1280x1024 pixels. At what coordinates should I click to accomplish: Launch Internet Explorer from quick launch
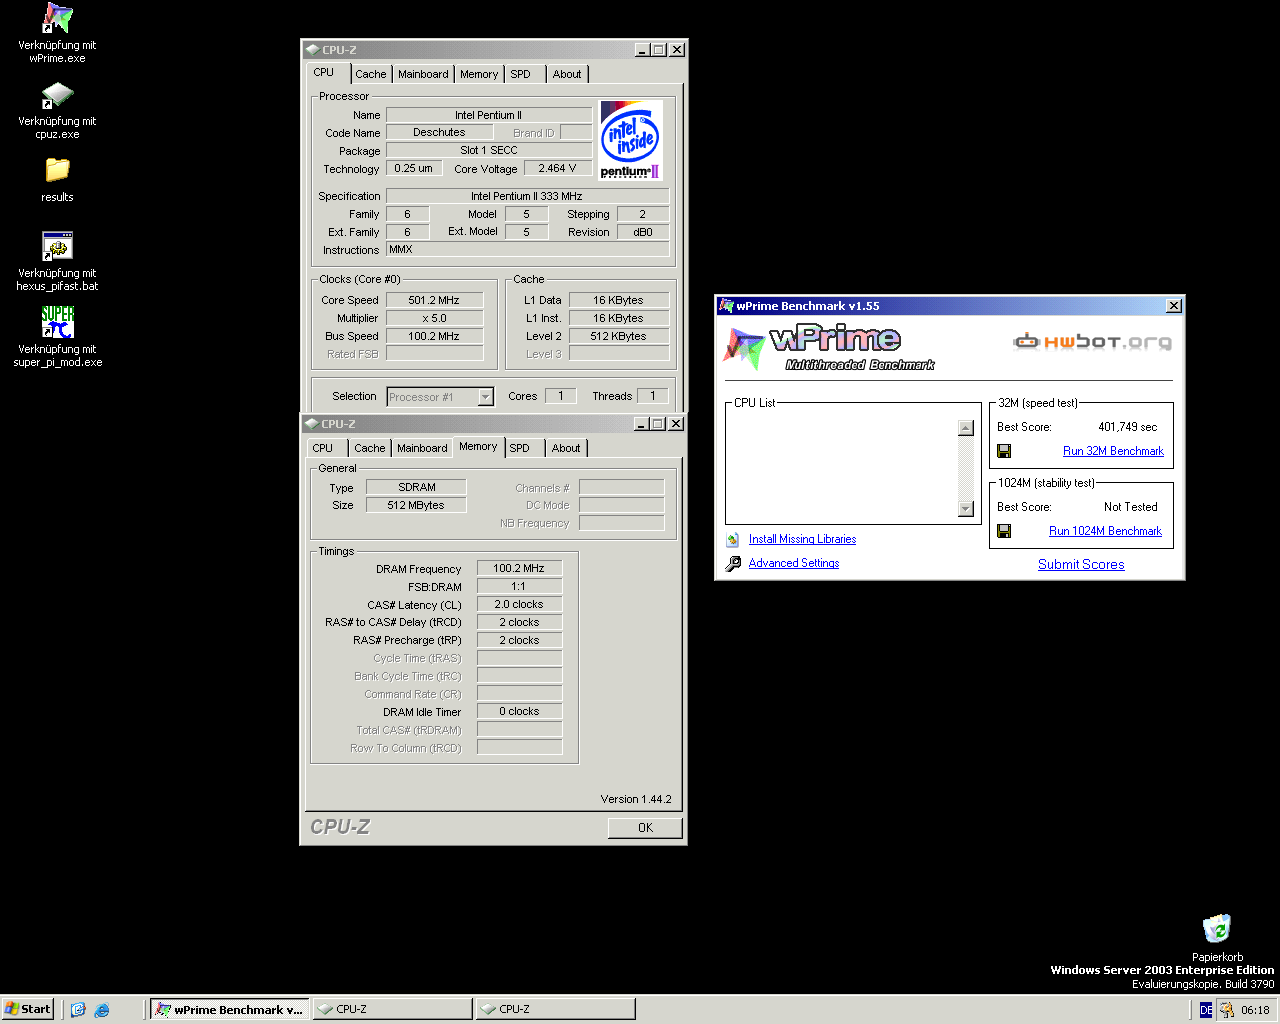coord(102,1010)
